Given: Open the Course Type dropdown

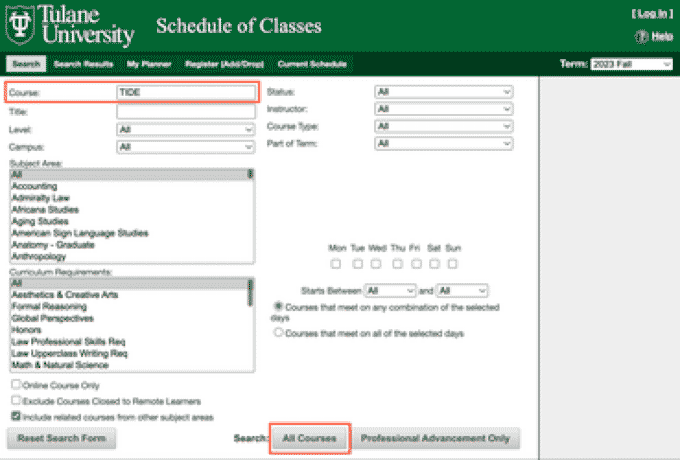Looking at the screenshot, I should point(444,126).
